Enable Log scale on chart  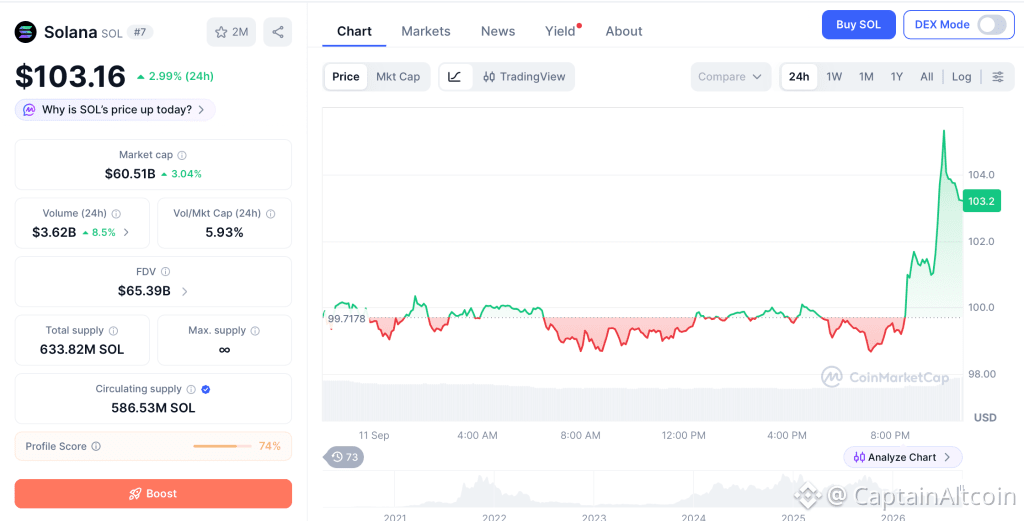[961, 76]
